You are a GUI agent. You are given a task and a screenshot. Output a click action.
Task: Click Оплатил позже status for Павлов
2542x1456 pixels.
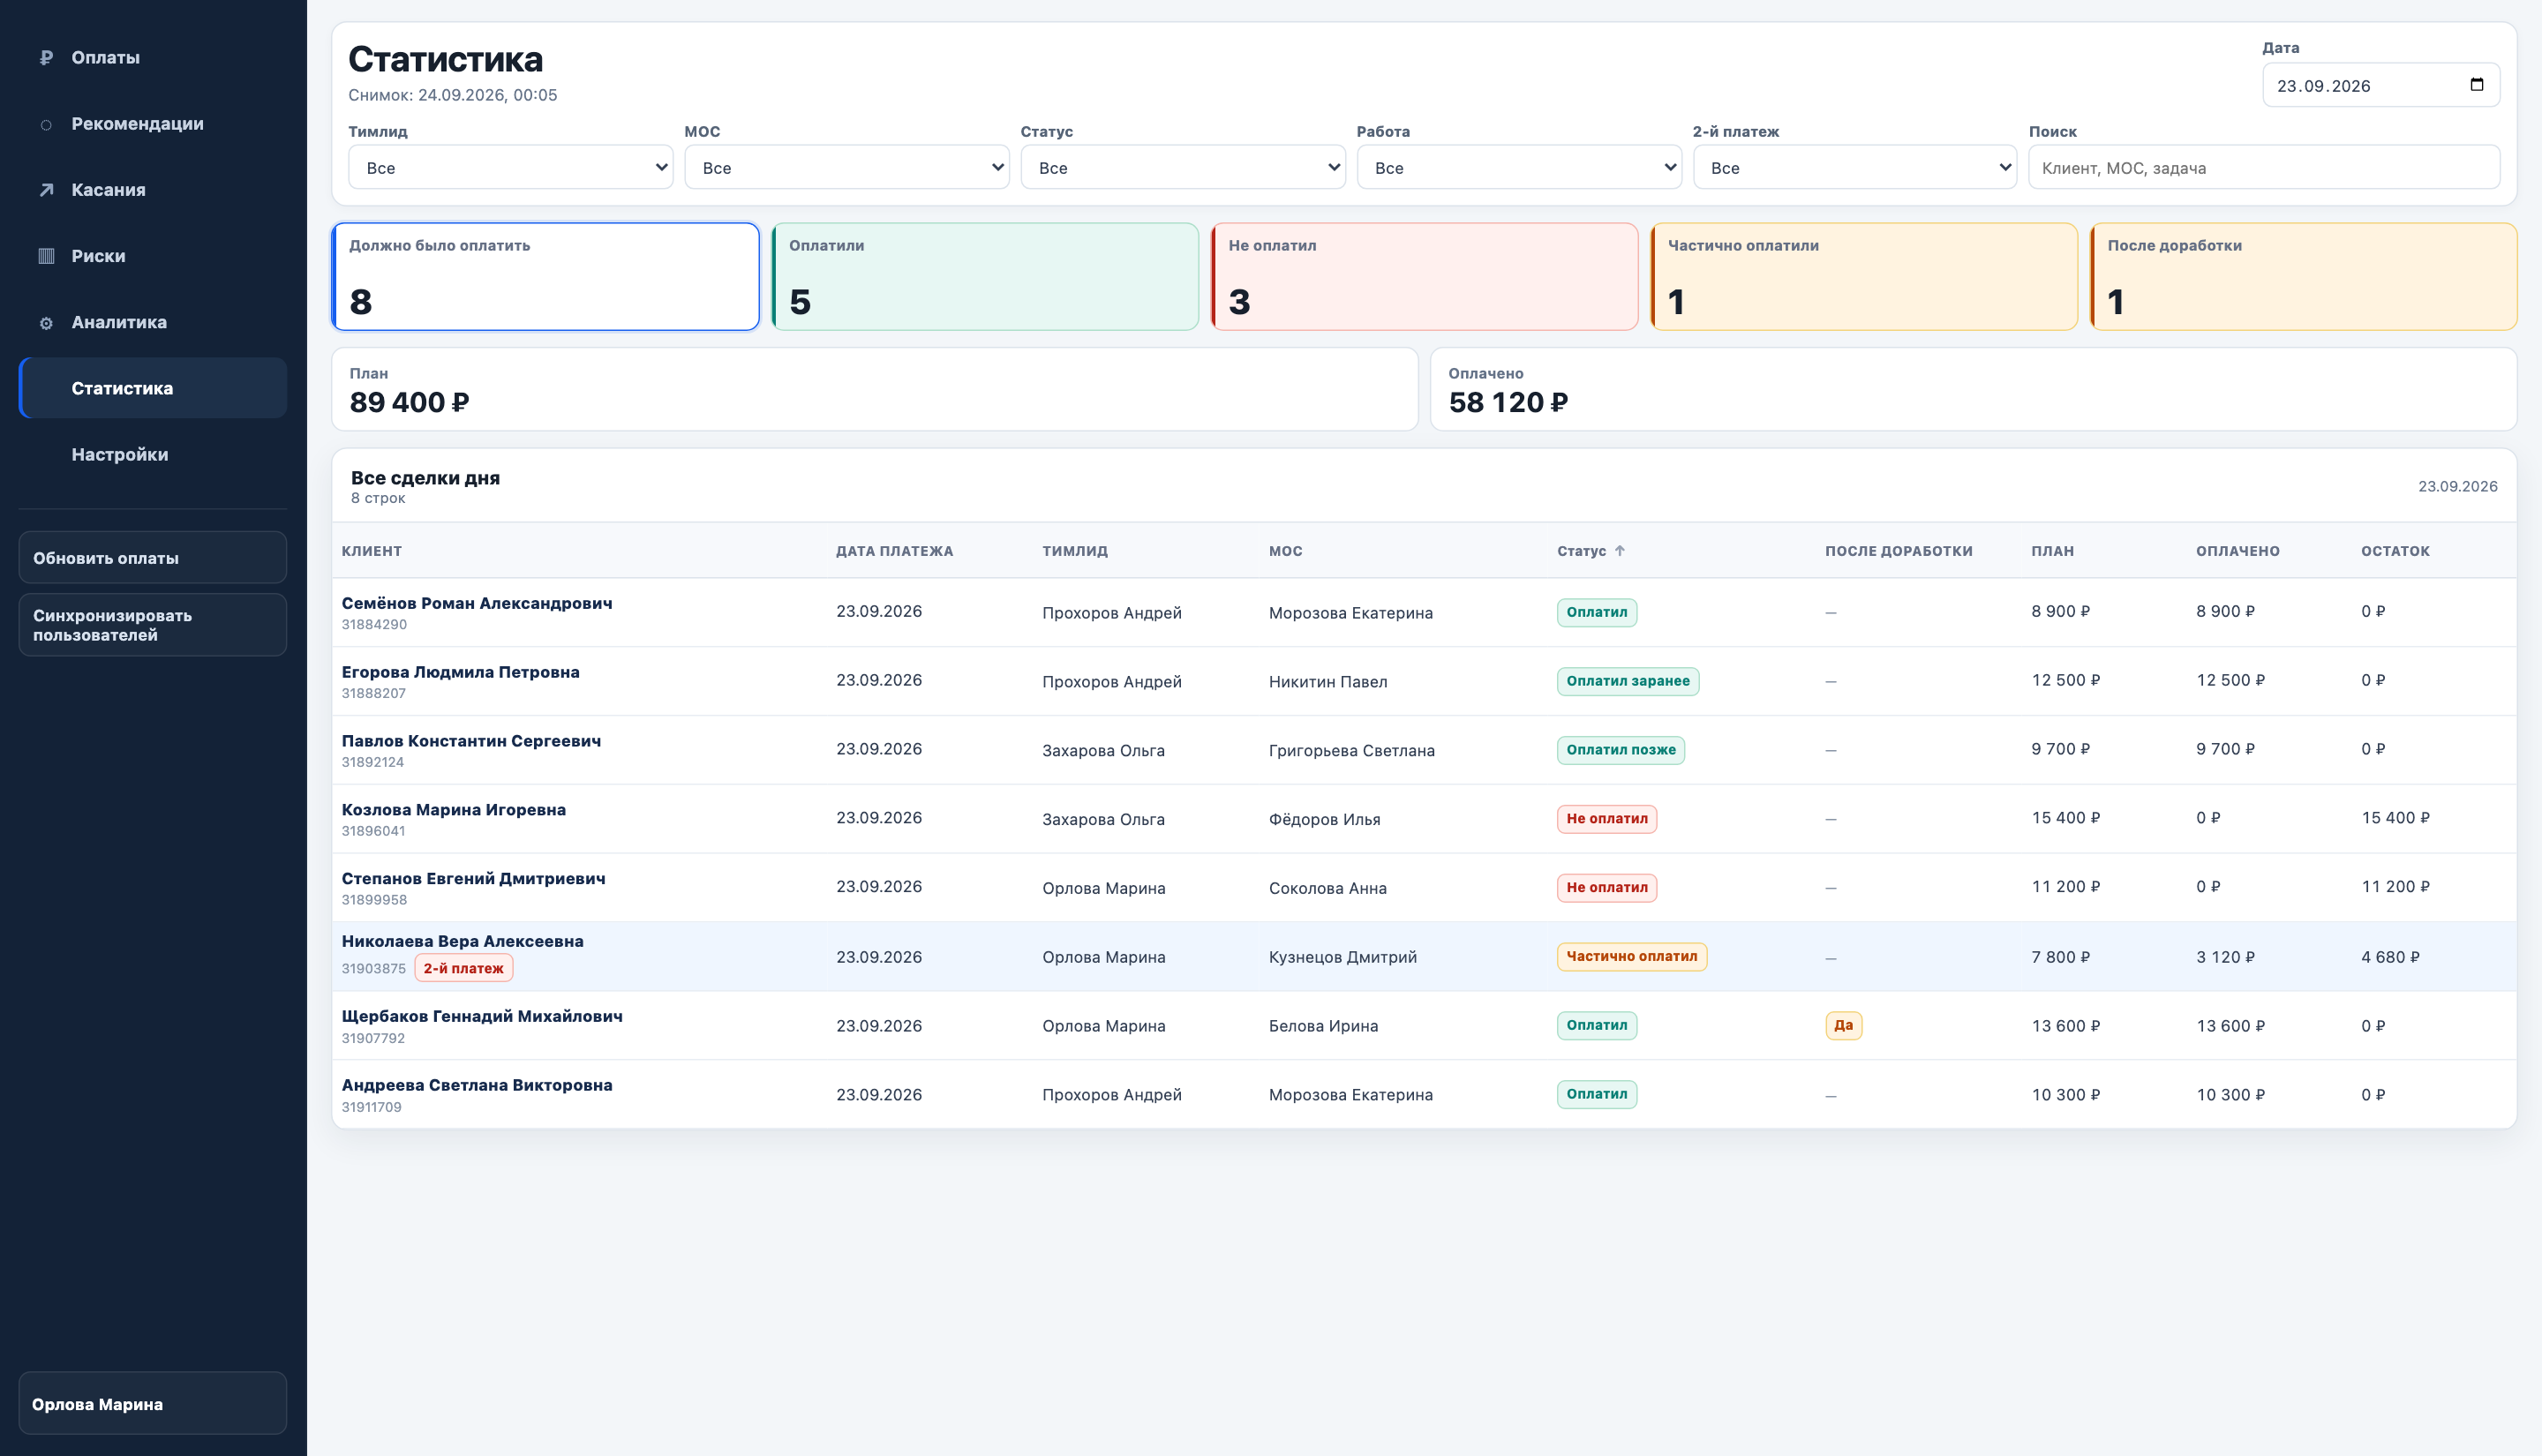[1620, 750]
